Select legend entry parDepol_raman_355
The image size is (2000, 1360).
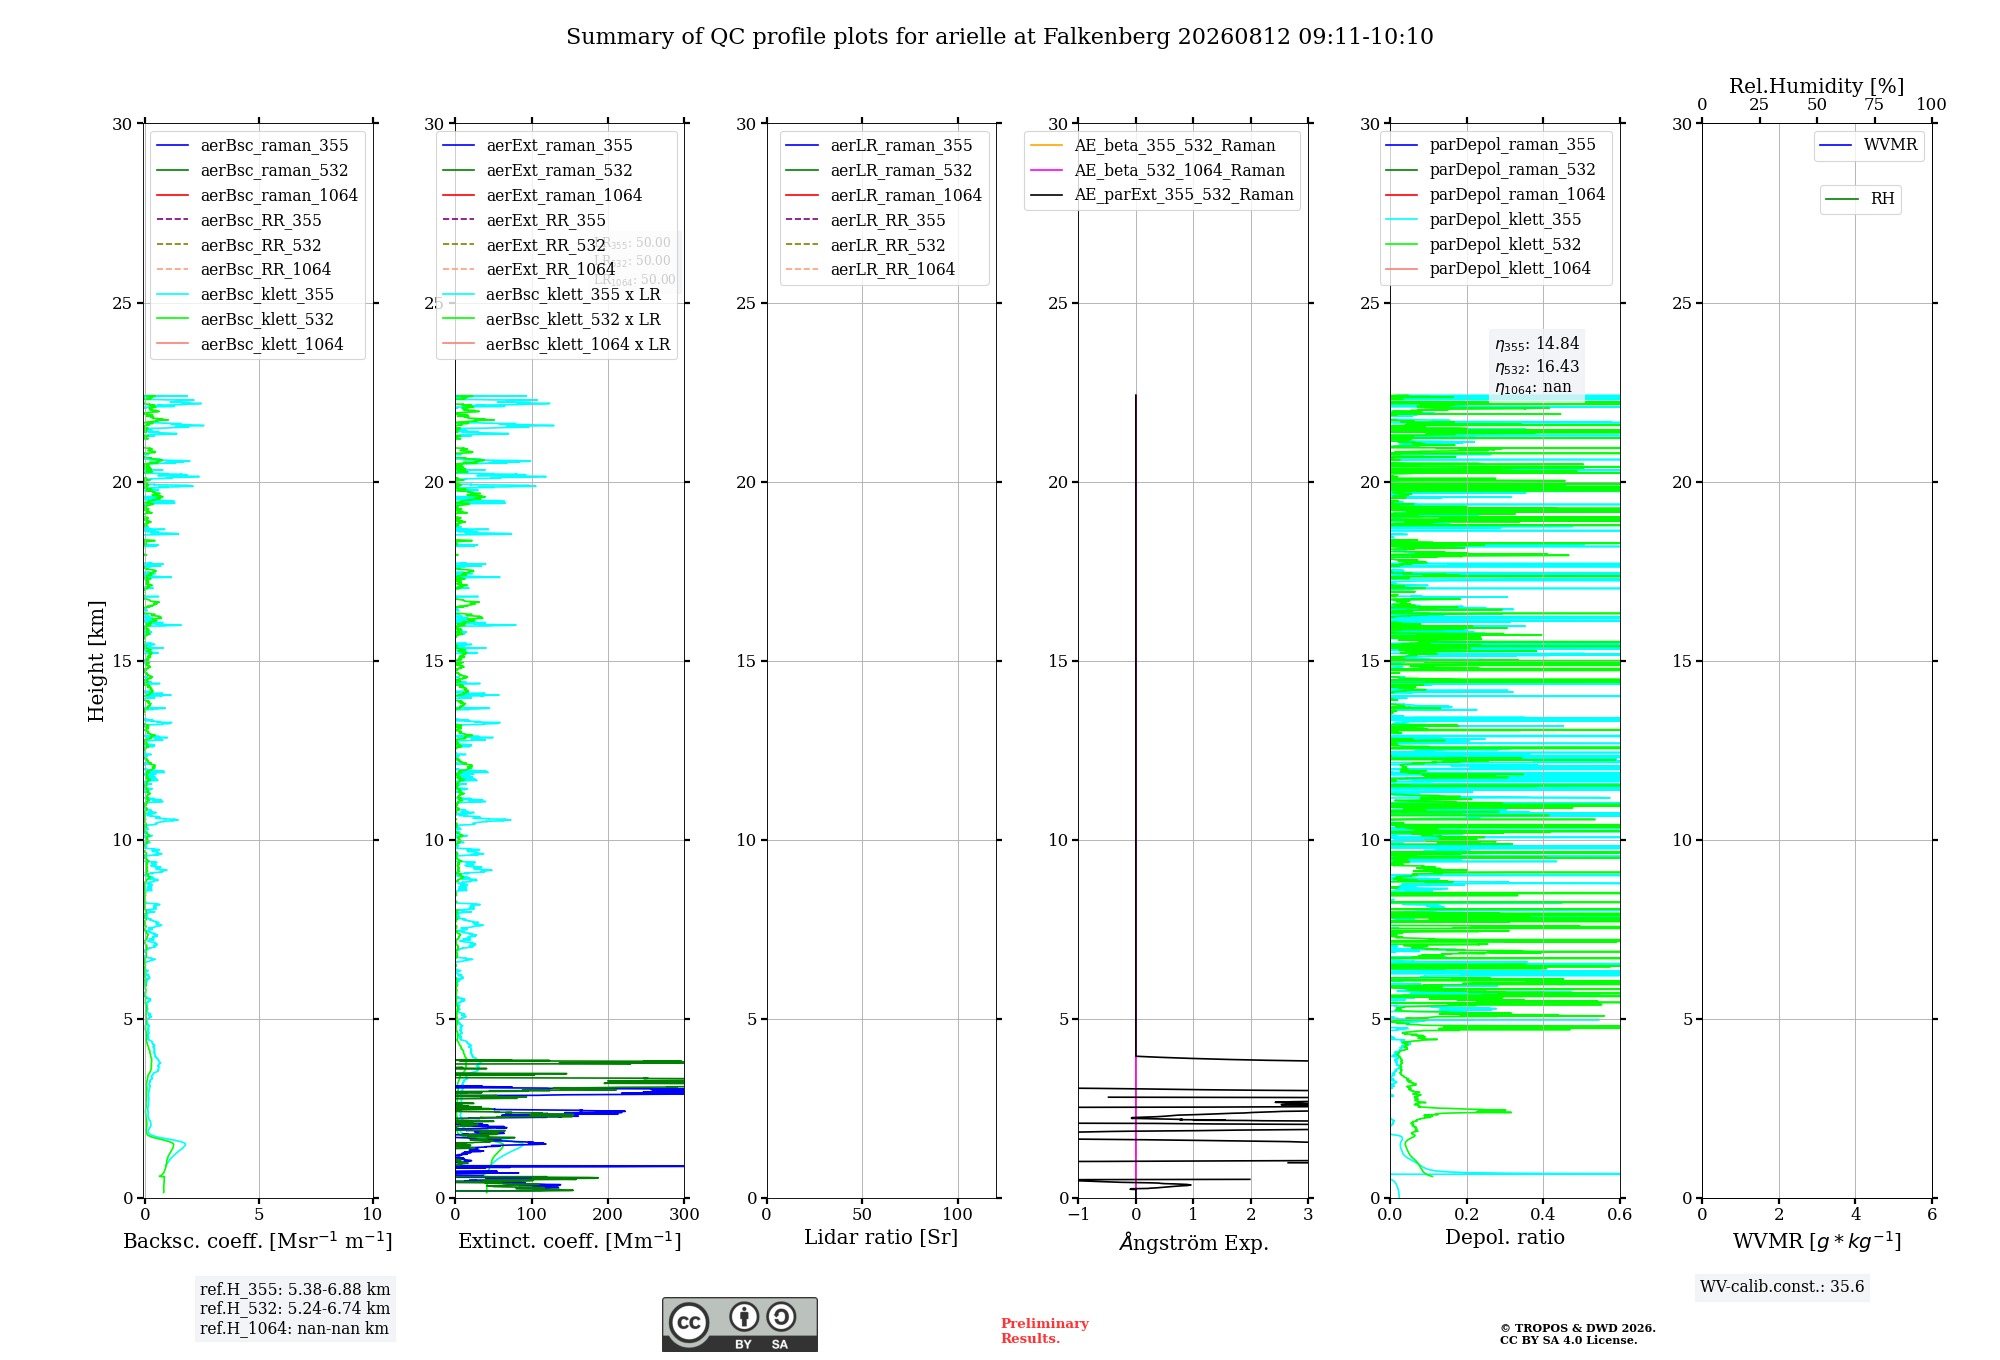pos(1491,145)
